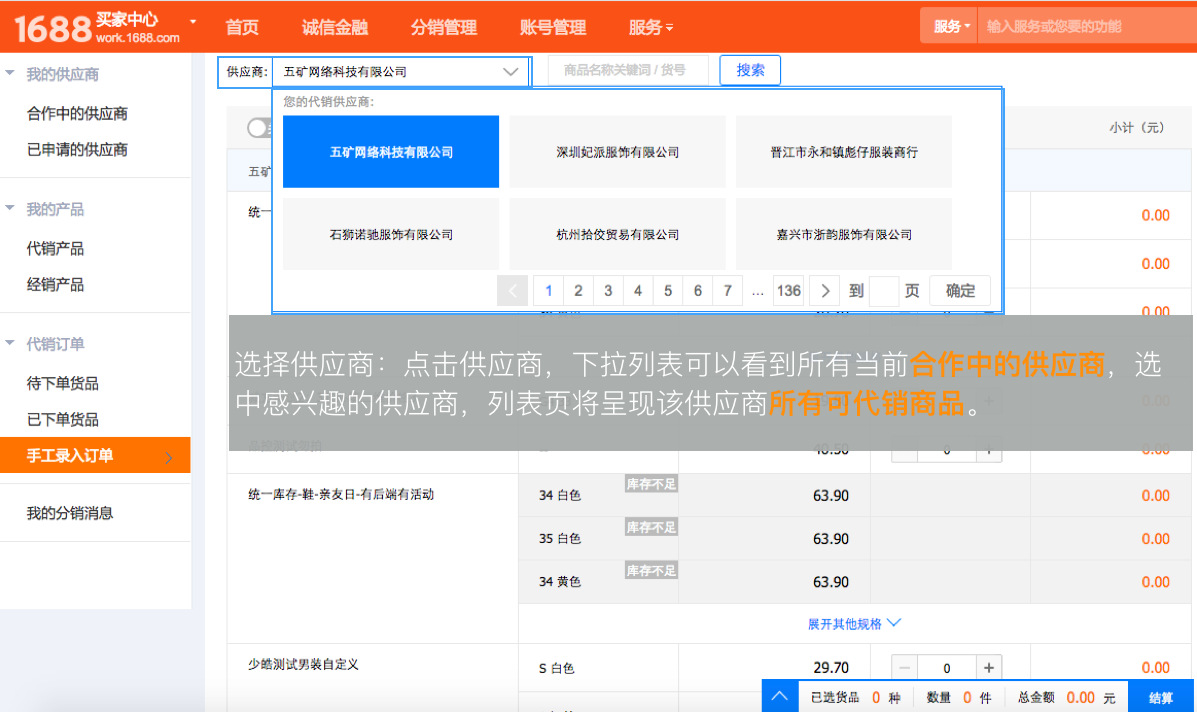Screen dimensions: 1197x716
Task: Focus the 商品名称关键词/货号 input field
Action: pyautogui.click(x=628, y=70)
